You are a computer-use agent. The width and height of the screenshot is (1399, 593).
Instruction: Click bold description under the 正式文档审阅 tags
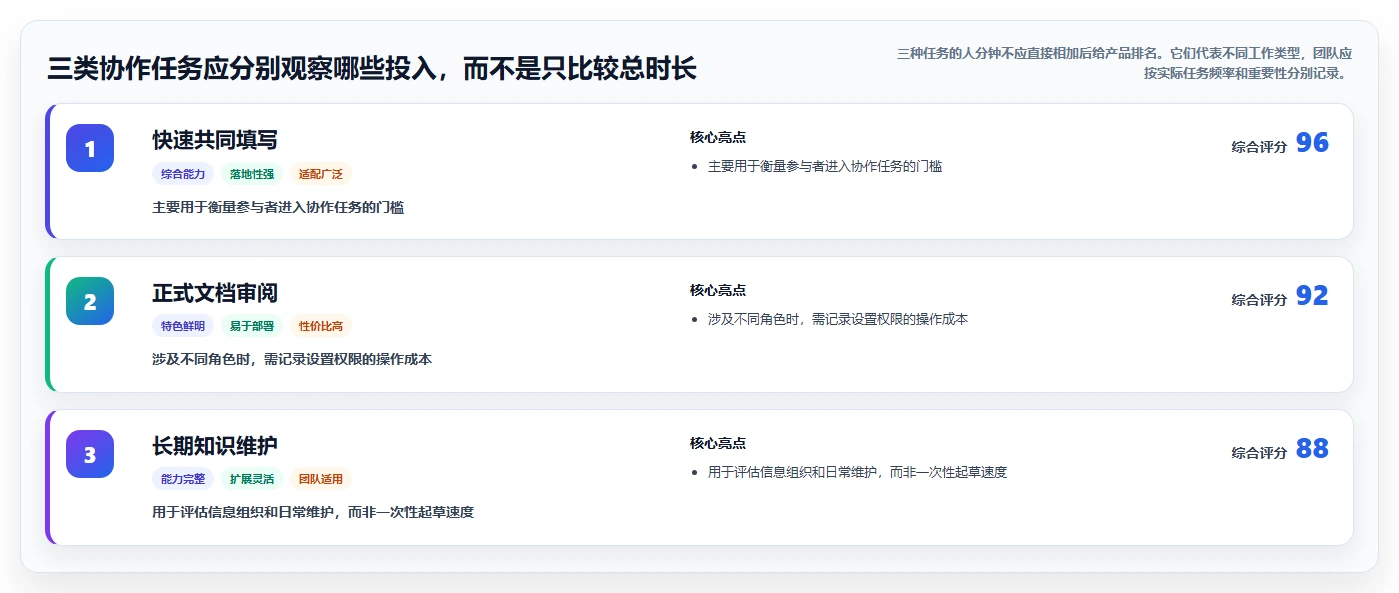(x=292, y=359)
